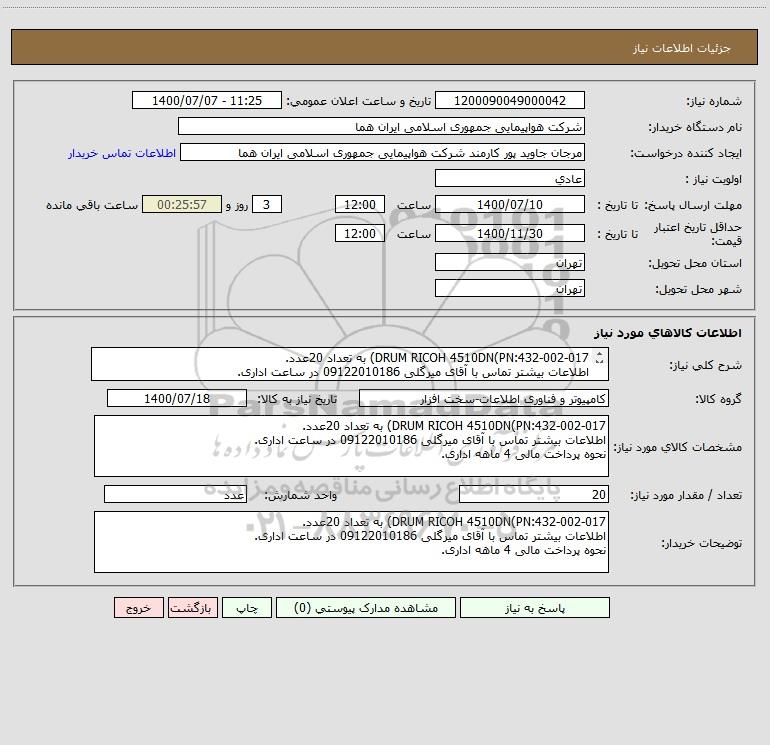Click the استان محل تحویل field تهران
Viewport: 770px width, 745px height.
510,262
